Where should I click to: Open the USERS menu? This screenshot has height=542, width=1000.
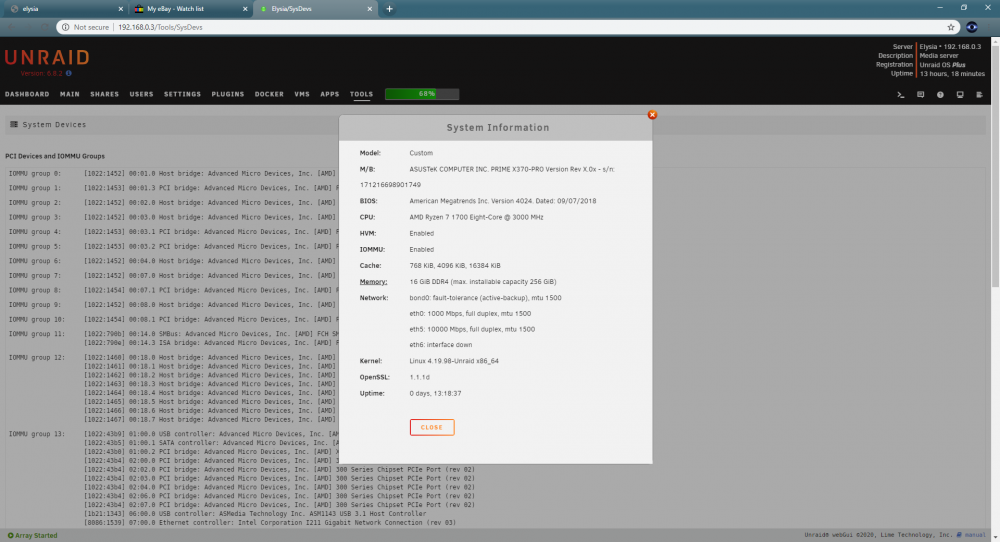pos(142,94)
